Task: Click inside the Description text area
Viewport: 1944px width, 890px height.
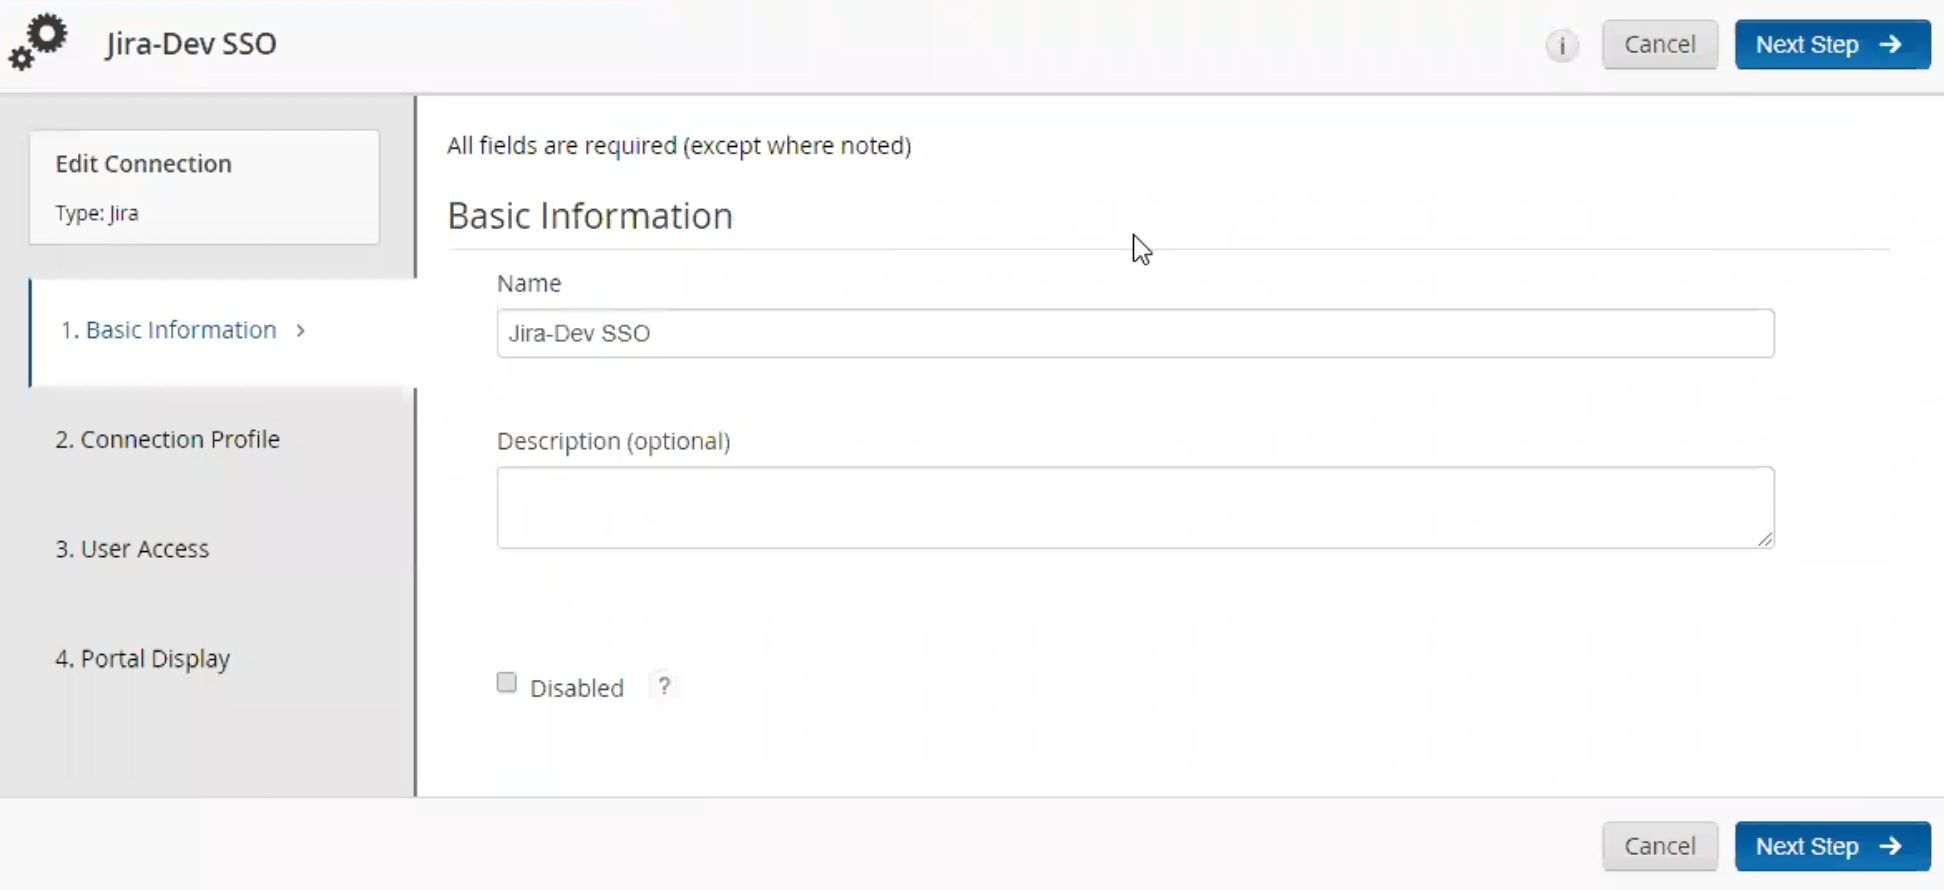Action: [x=1135, y=507]
